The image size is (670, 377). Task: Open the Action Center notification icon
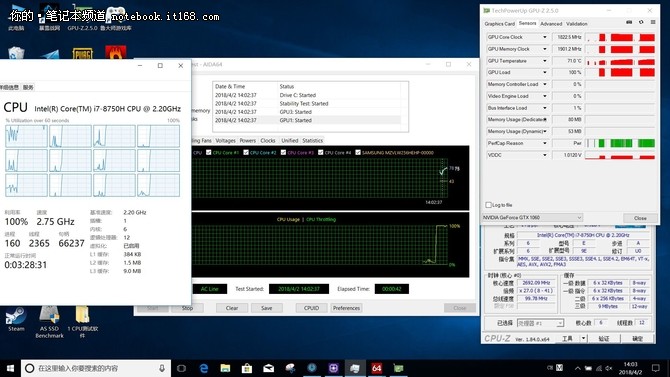coord(655,368)
